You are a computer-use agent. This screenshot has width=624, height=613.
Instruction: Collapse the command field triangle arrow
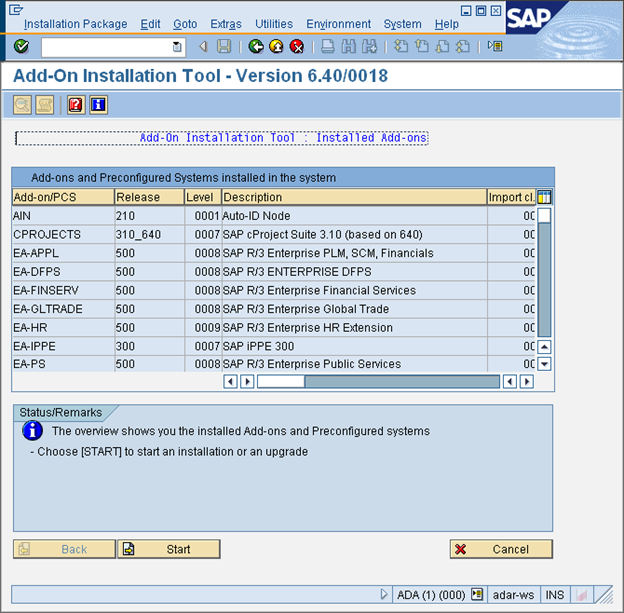pos(203,47)
